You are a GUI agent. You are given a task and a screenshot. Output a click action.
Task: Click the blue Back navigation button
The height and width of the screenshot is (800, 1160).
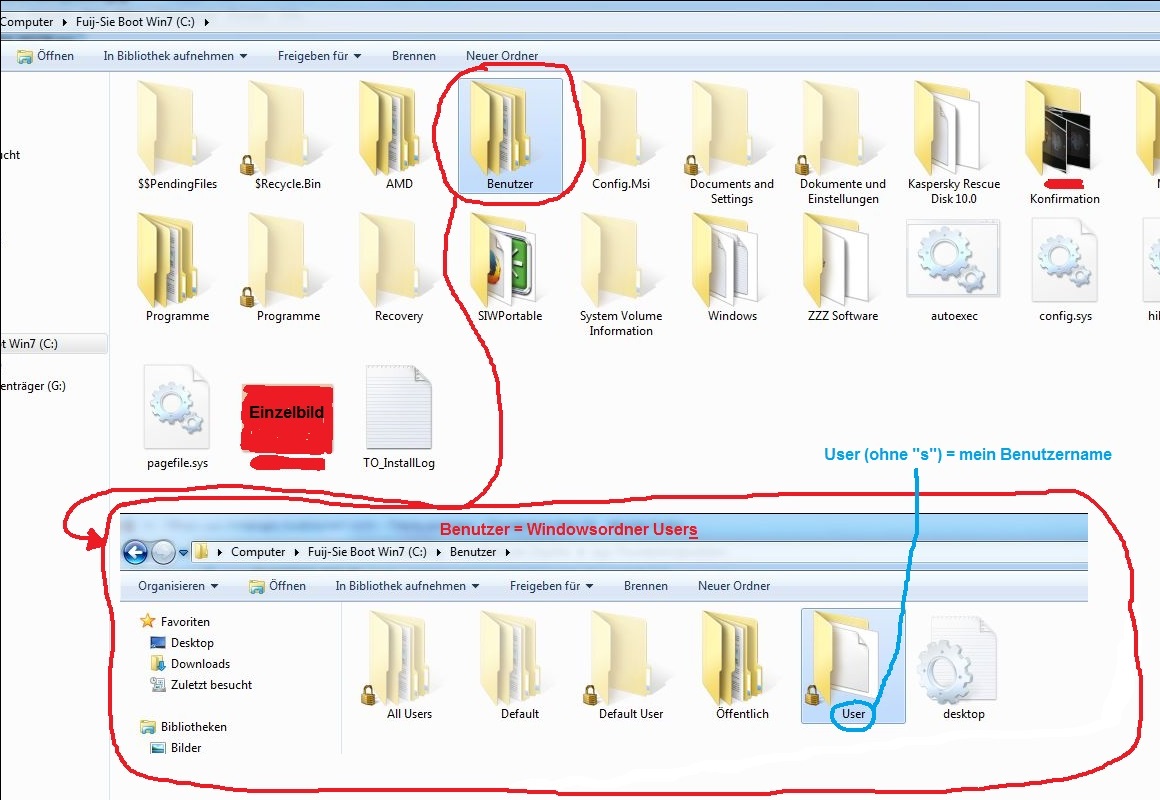pyautogui.click(x=135, y=552)
